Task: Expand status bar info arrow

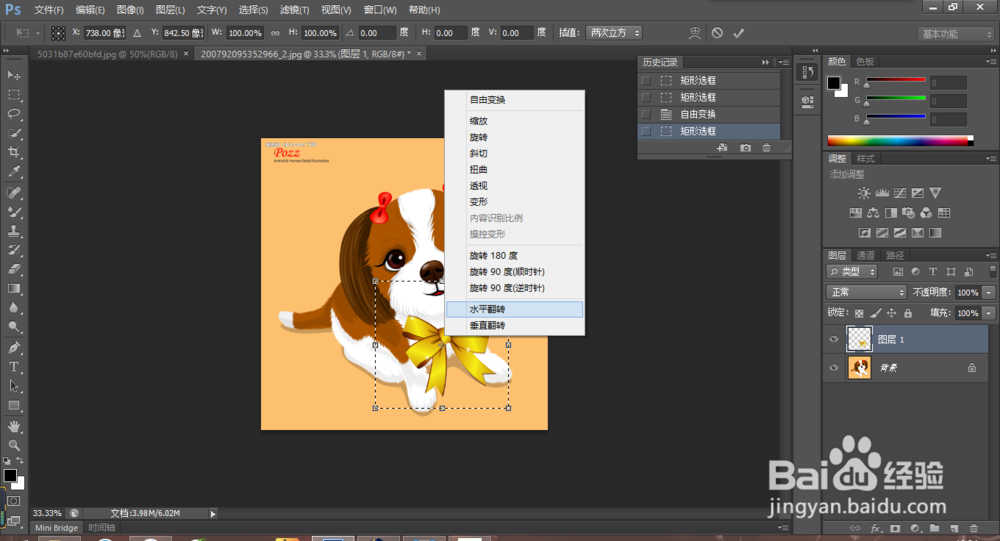Action: click(213, 514)
